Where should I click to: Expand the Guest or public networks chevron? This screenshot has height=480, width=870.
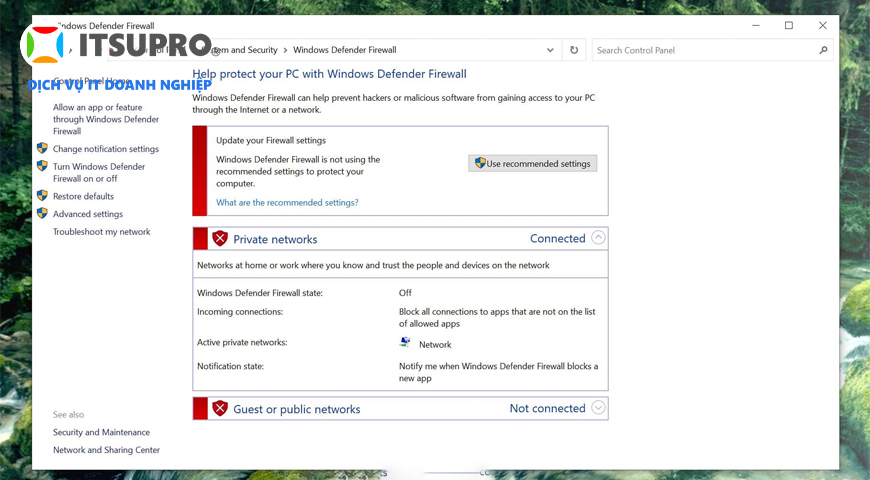[x=598, y=407]
